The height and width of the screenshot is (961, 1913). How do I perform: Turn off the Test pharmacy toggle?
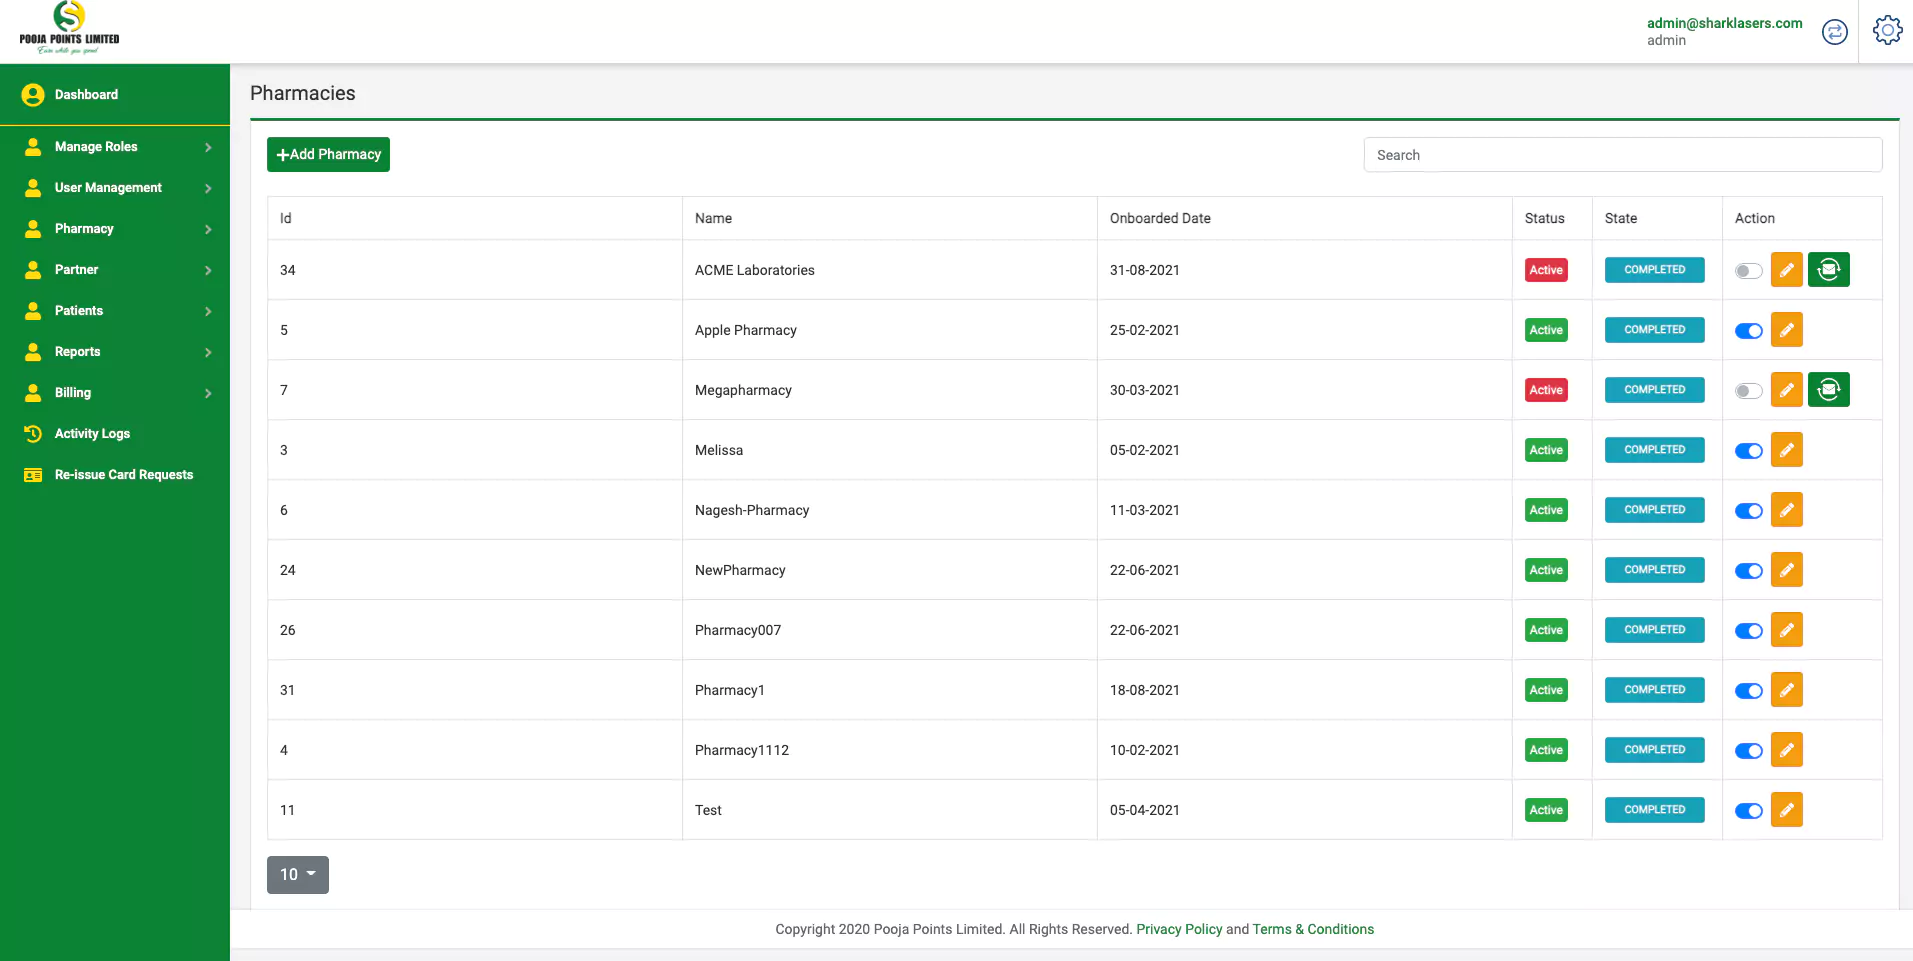click(x=1748, y=811)
